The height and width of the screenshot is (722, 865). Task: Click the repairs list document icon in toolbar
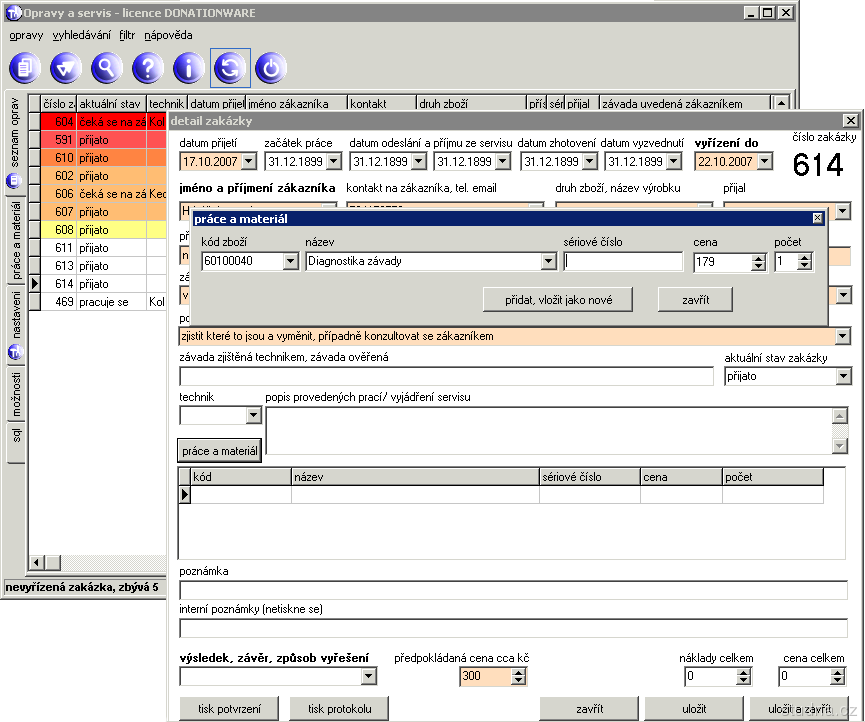[25, 68]
